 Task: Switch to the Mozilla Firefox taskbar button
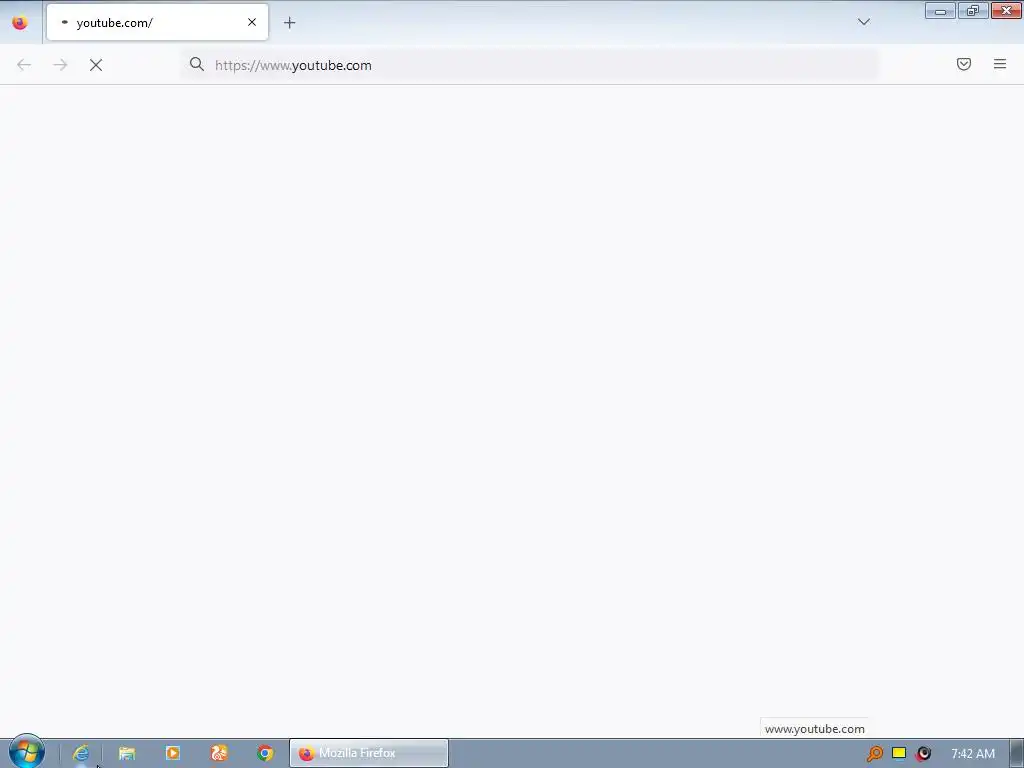[369, 753]
